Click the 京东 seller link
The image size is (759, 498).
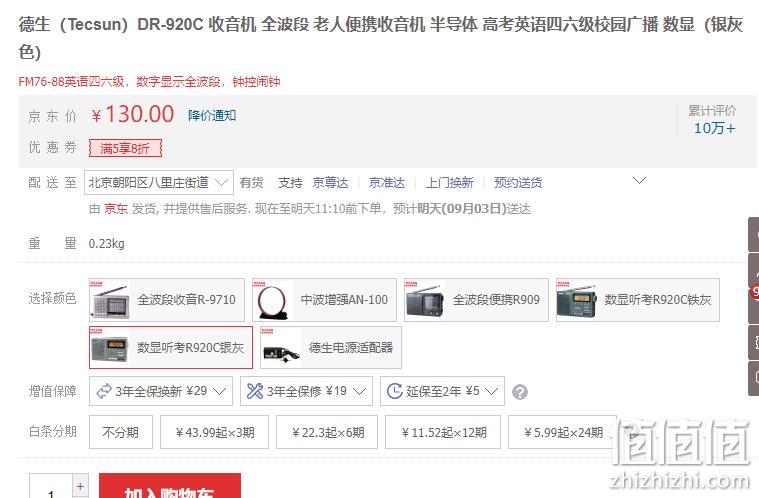[x=116, y=209]
